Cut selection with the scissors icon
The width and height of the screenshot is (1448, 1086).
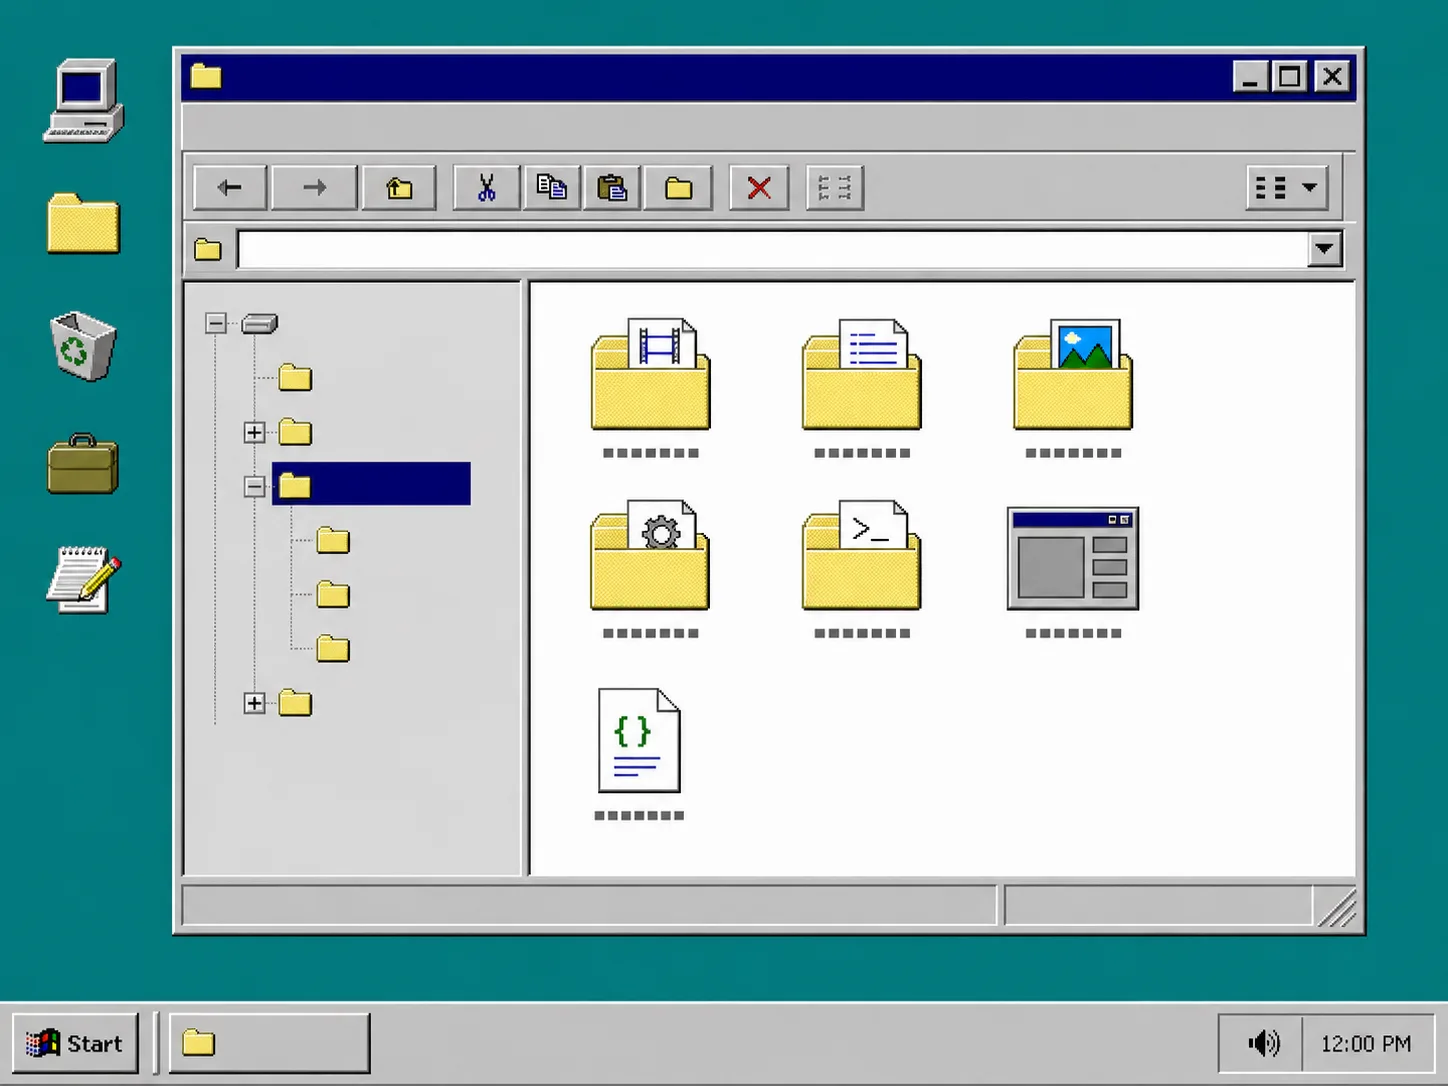(486, 188)
